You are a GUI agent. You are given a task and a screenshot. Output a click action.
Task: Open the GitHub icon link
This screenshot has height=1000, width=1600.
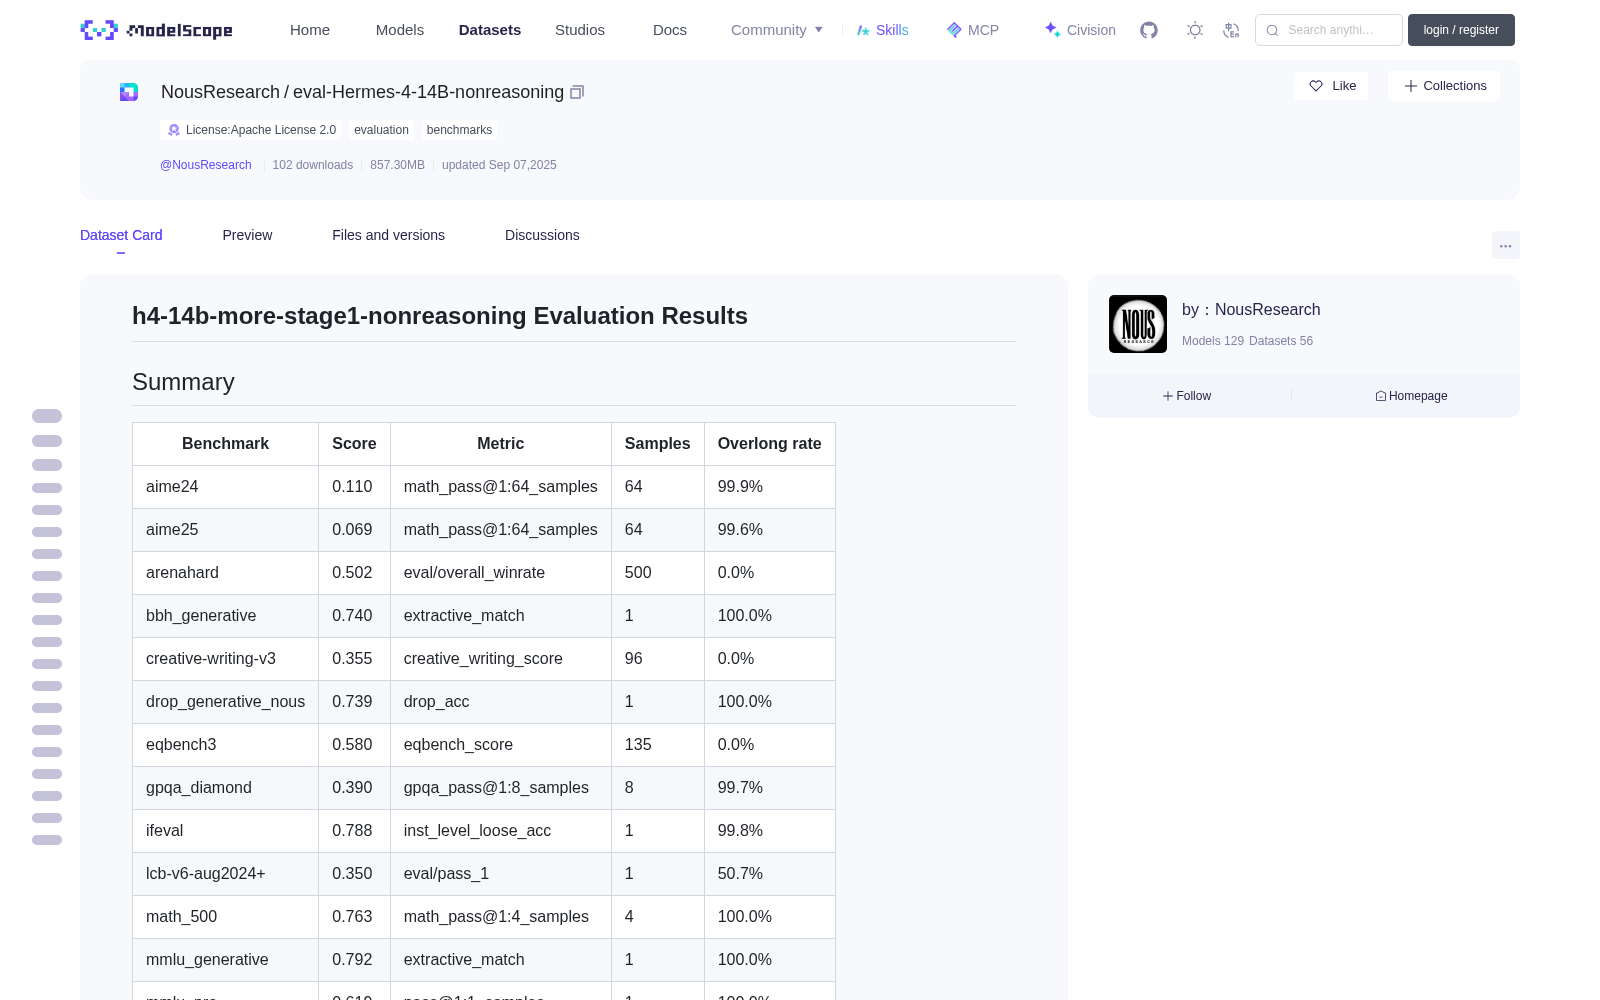coord(1149,30)
